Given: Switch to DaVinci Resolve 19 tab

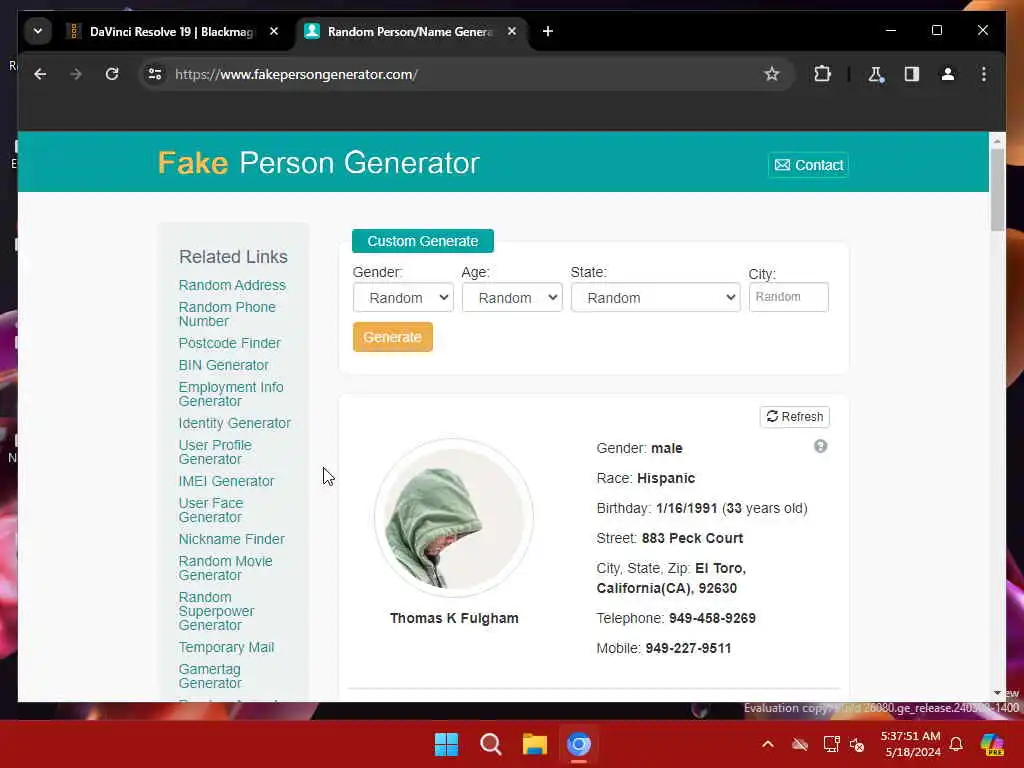Looking at the screenshot, I should pyautogui.click(x=172, y=31).
